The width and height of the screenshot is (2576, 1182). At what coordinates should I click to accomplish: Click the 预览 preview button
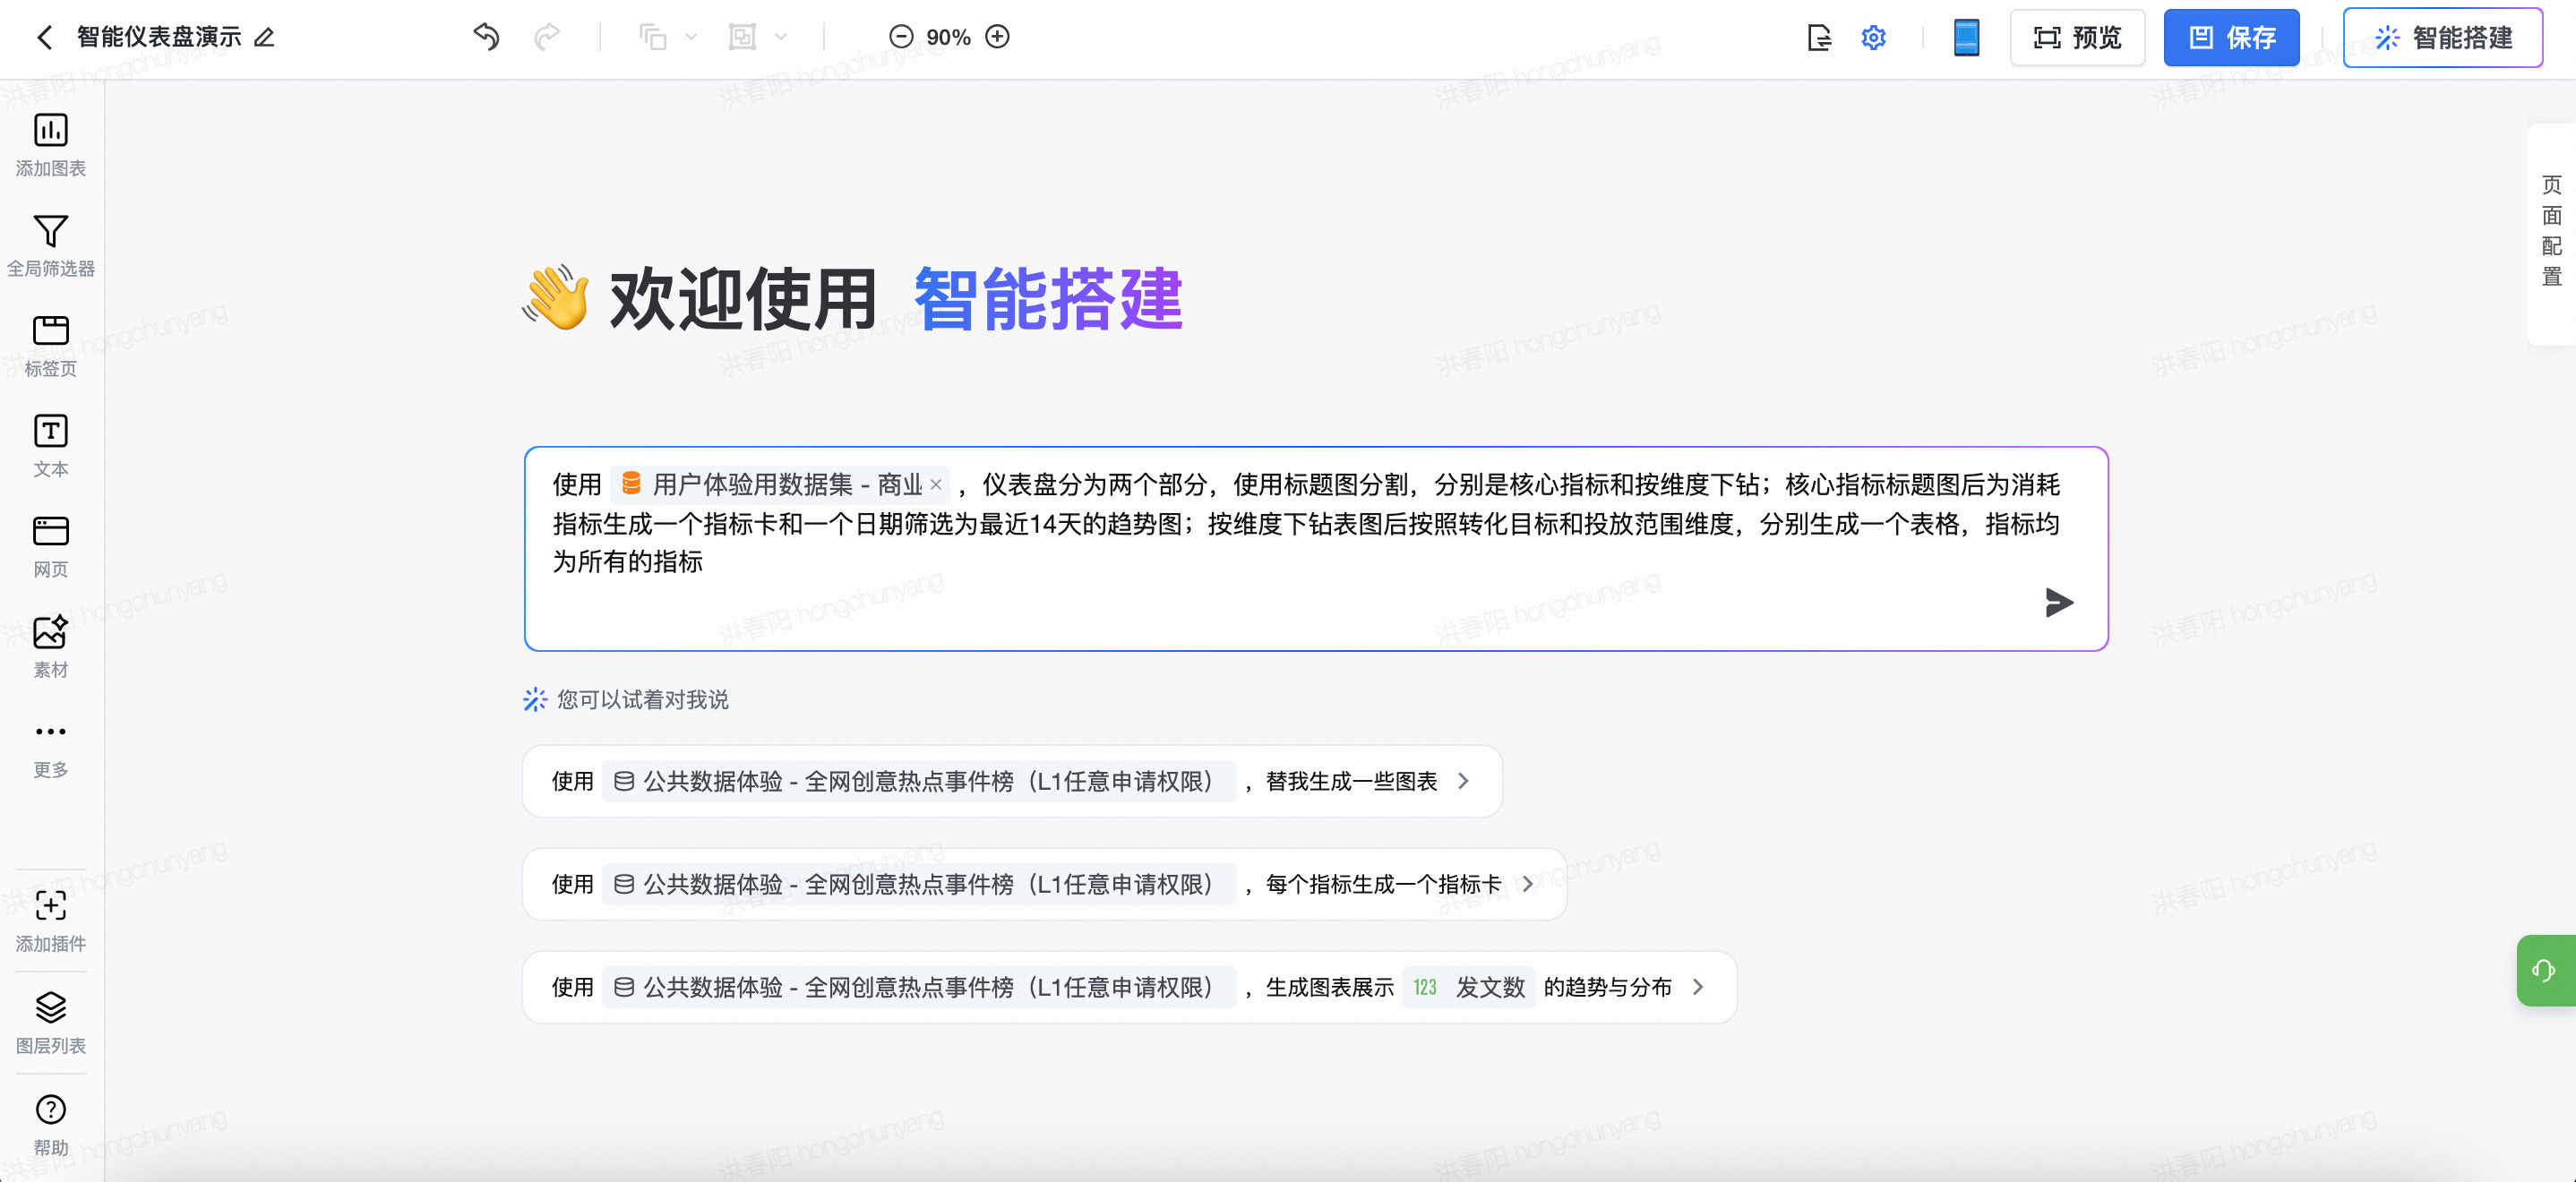click(x=2077, y=37)
